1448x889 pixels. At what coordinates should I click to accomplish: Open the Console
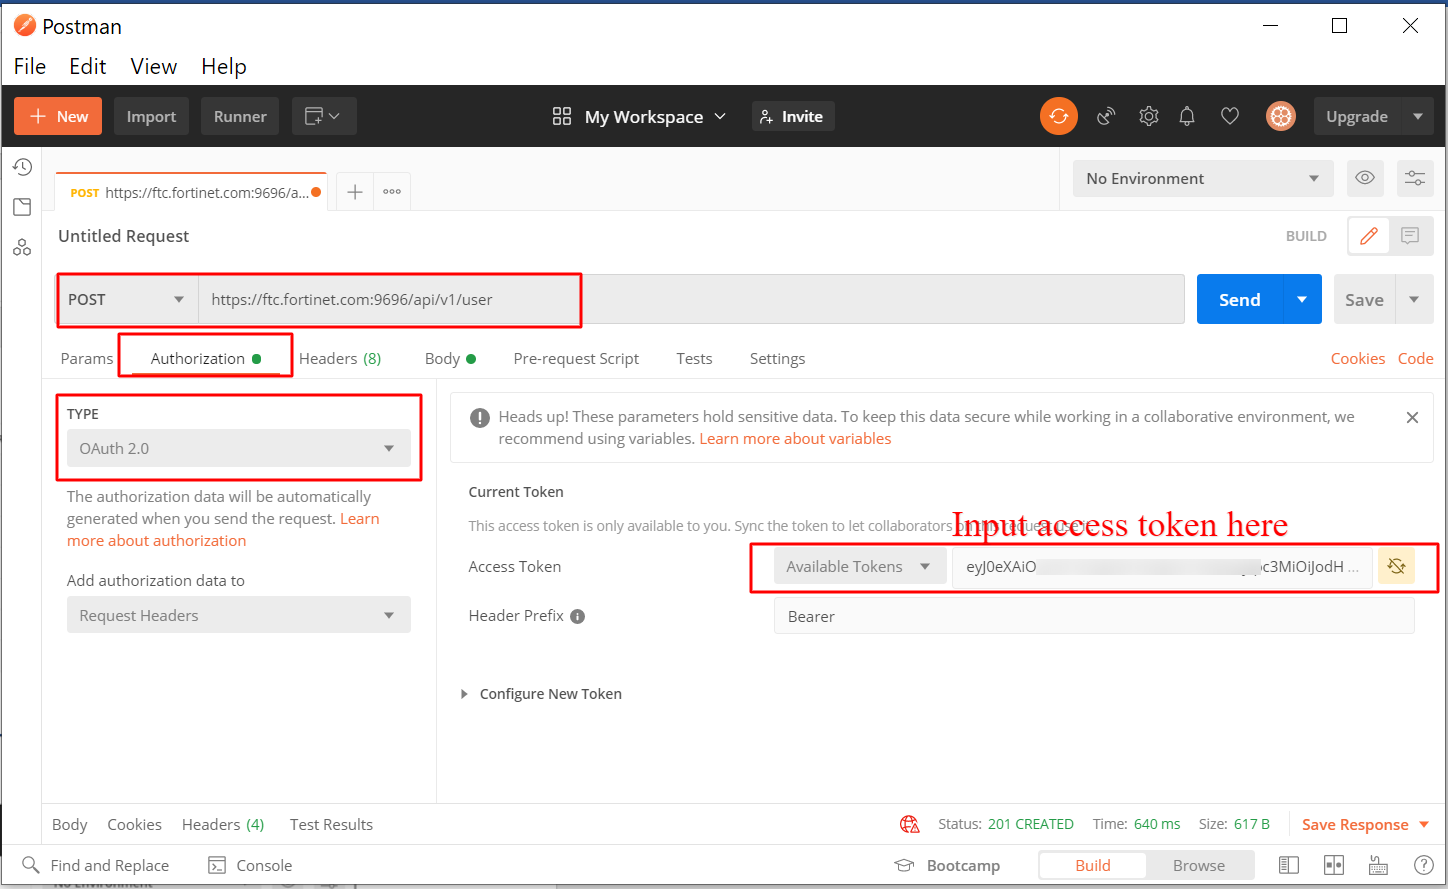click(x=250, y=865)
